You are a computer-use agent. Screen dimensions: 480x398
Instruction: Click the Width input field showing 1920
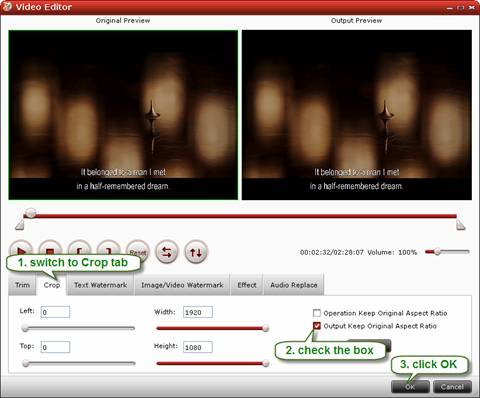click(x=198, y=312)
